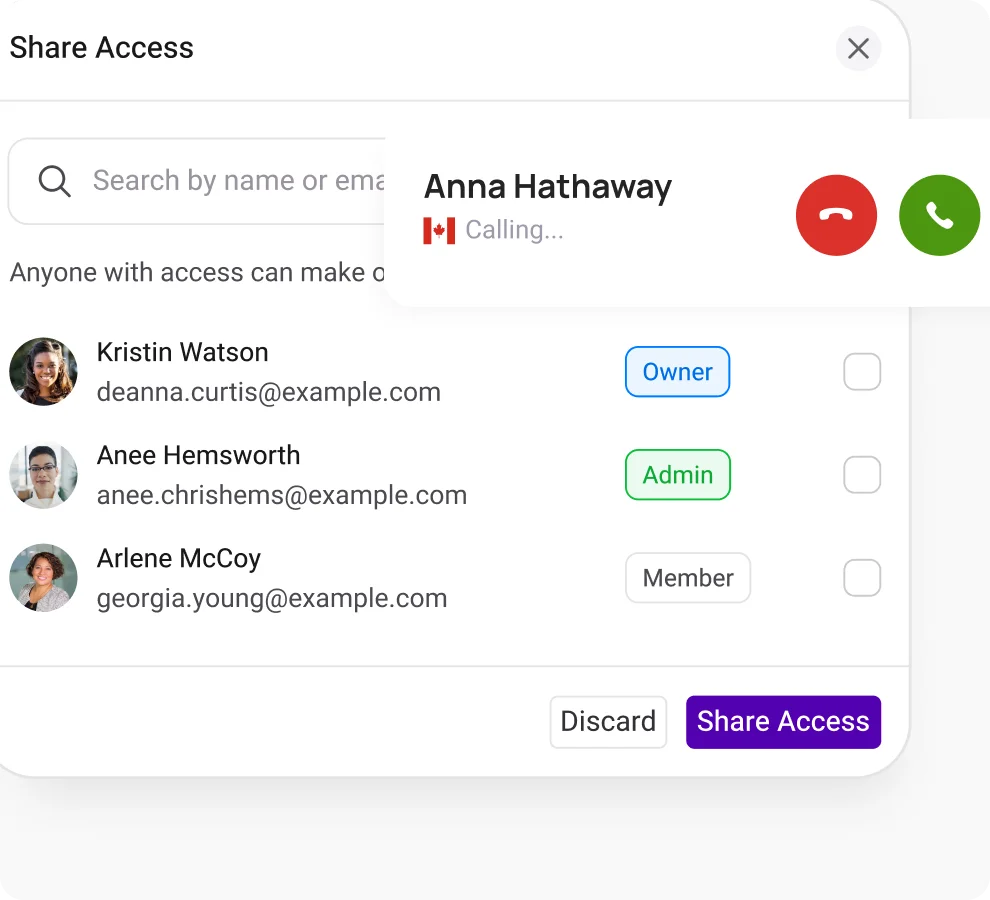
Task: Click the Share Access dialog title
Action: click(102, 48)
